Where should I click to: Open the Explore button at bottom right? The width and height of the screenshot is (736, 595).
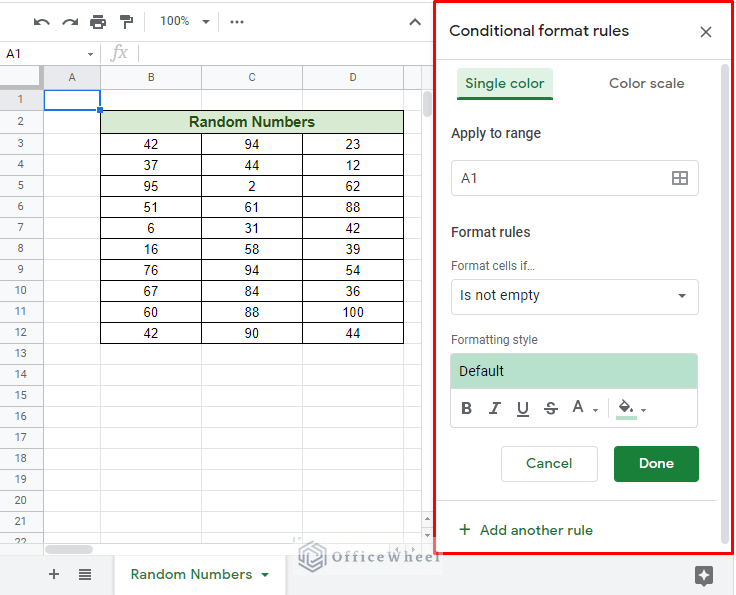(x=703, y=575)
